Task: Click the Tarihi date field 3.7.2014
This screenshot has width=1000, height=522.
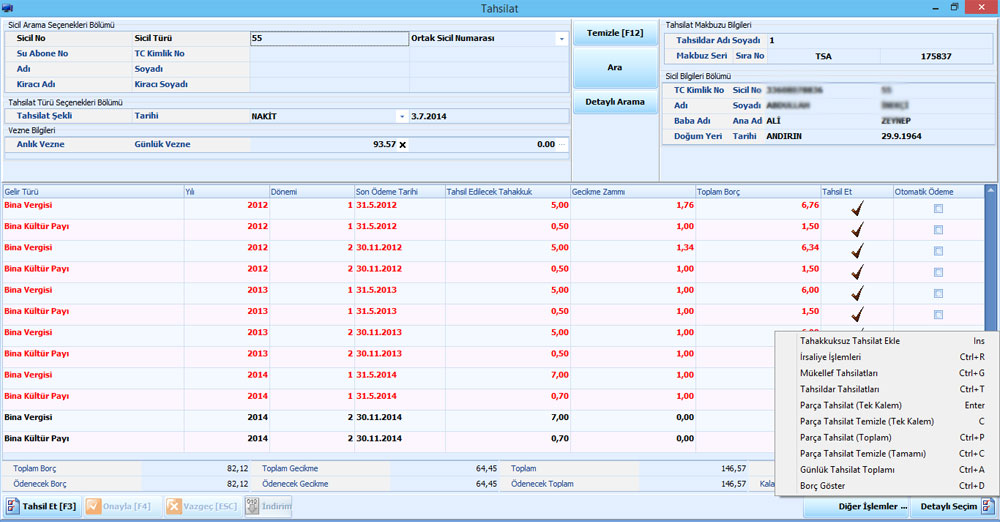Action: coord(489,116)
